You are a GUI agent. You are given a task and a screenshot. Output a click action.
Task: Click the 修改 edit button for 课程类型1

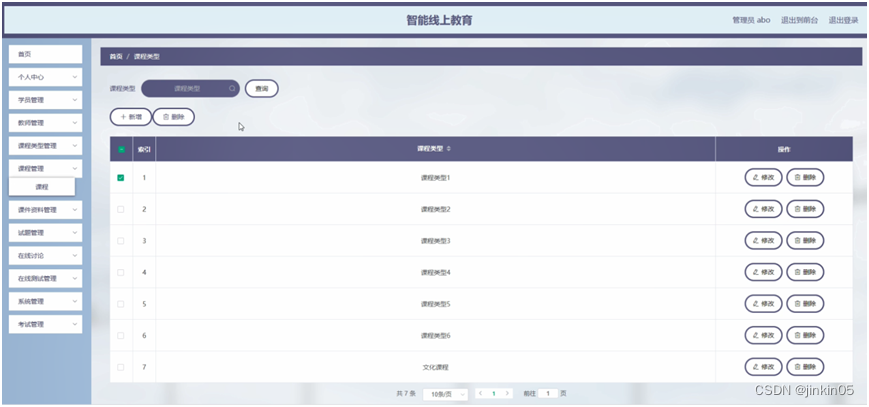pos(763,177)
